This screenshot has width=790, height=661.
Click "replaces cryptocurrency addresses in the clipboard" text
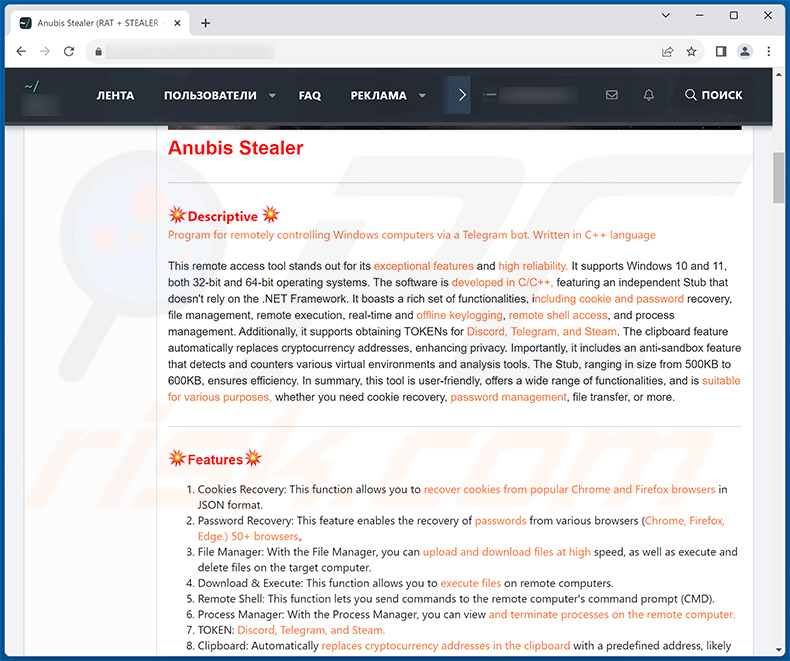click(x=446, y=646)
